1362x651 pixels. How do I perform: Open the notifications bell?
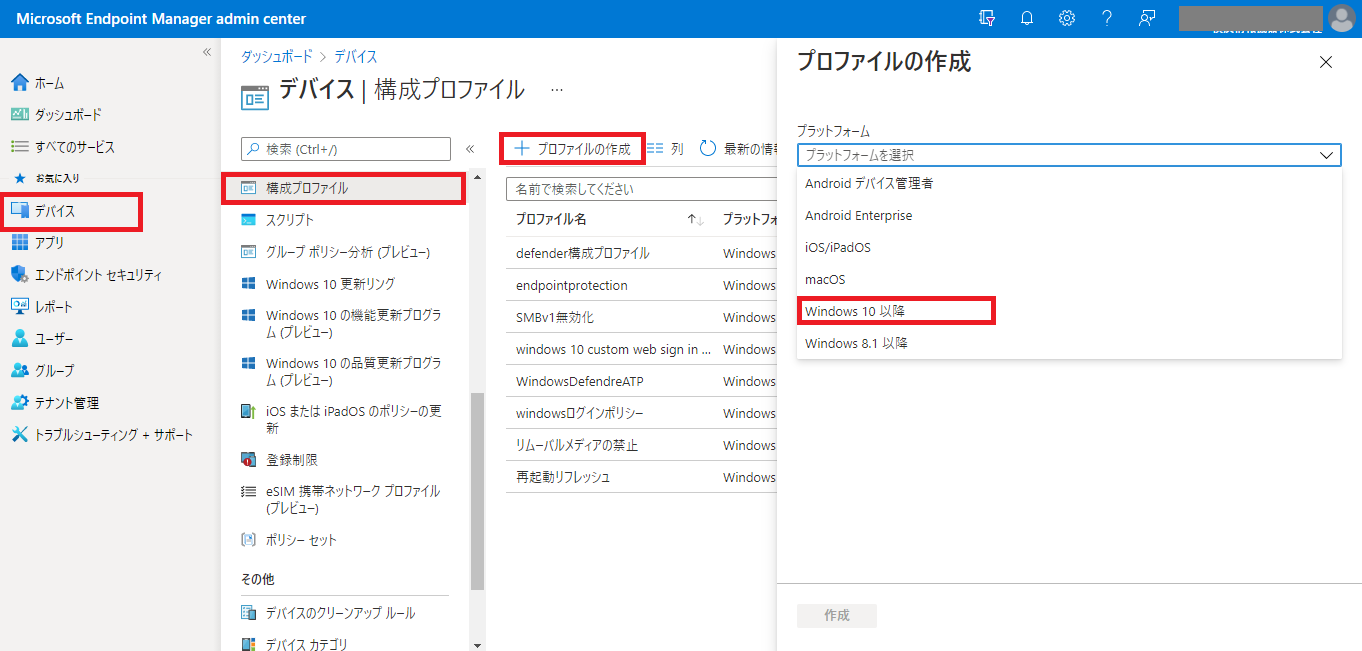[x=1027, y=18]
